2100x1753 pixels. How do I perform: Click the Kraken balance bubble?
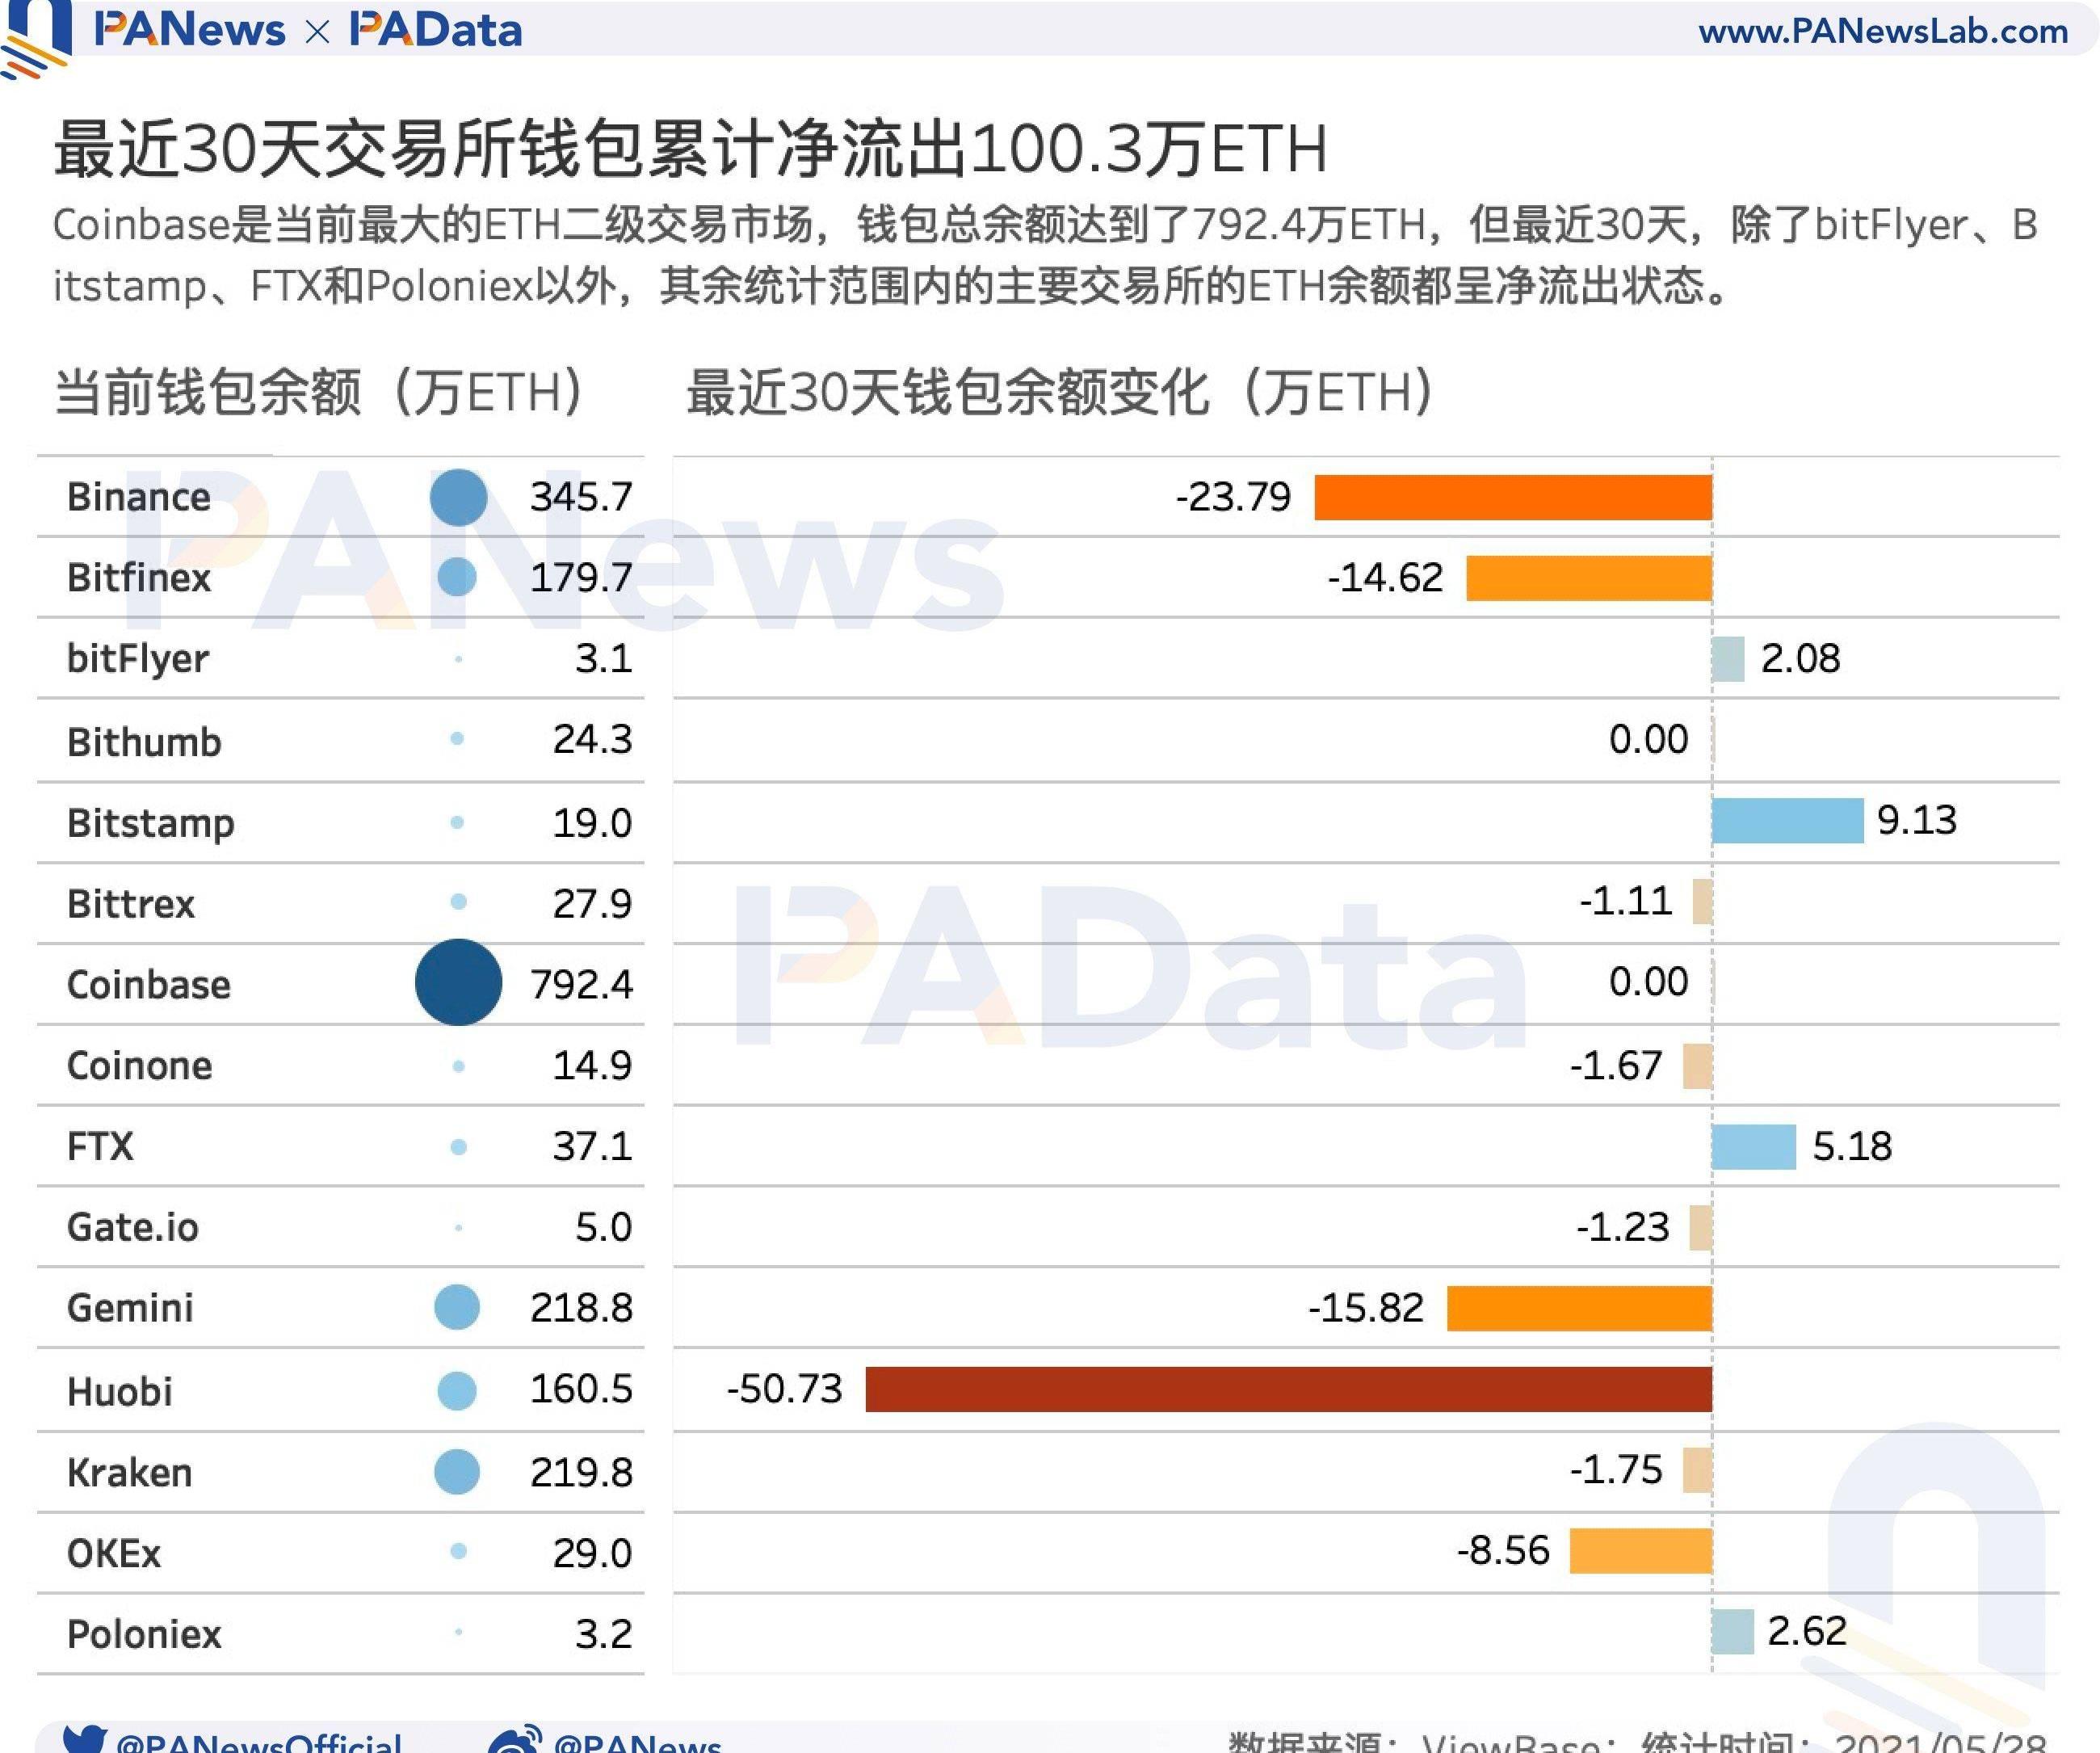coord(457,1471)
